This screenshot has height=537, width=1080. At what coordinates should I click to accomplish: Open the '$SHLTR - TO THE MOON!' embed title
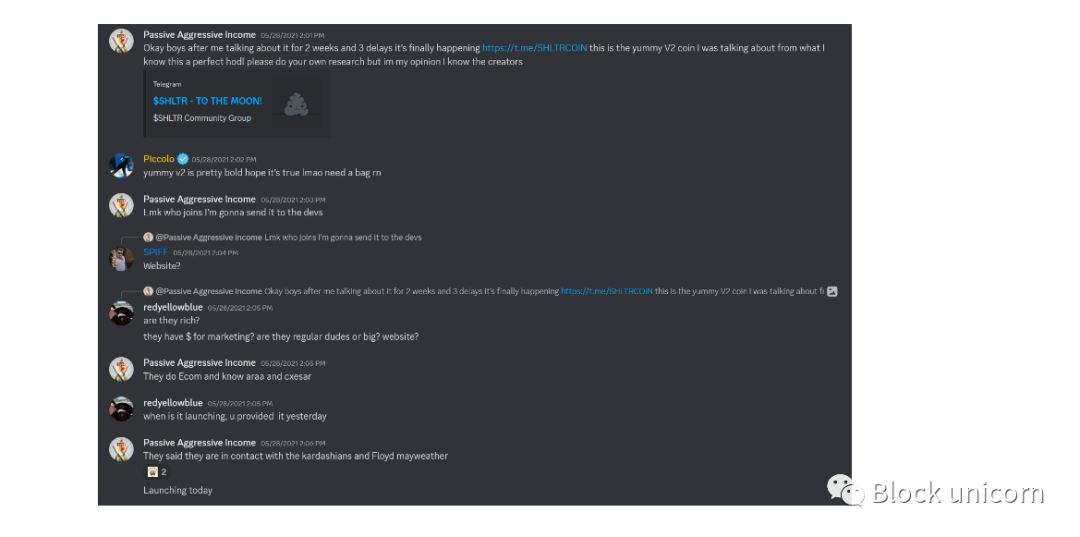click(207, 101)
